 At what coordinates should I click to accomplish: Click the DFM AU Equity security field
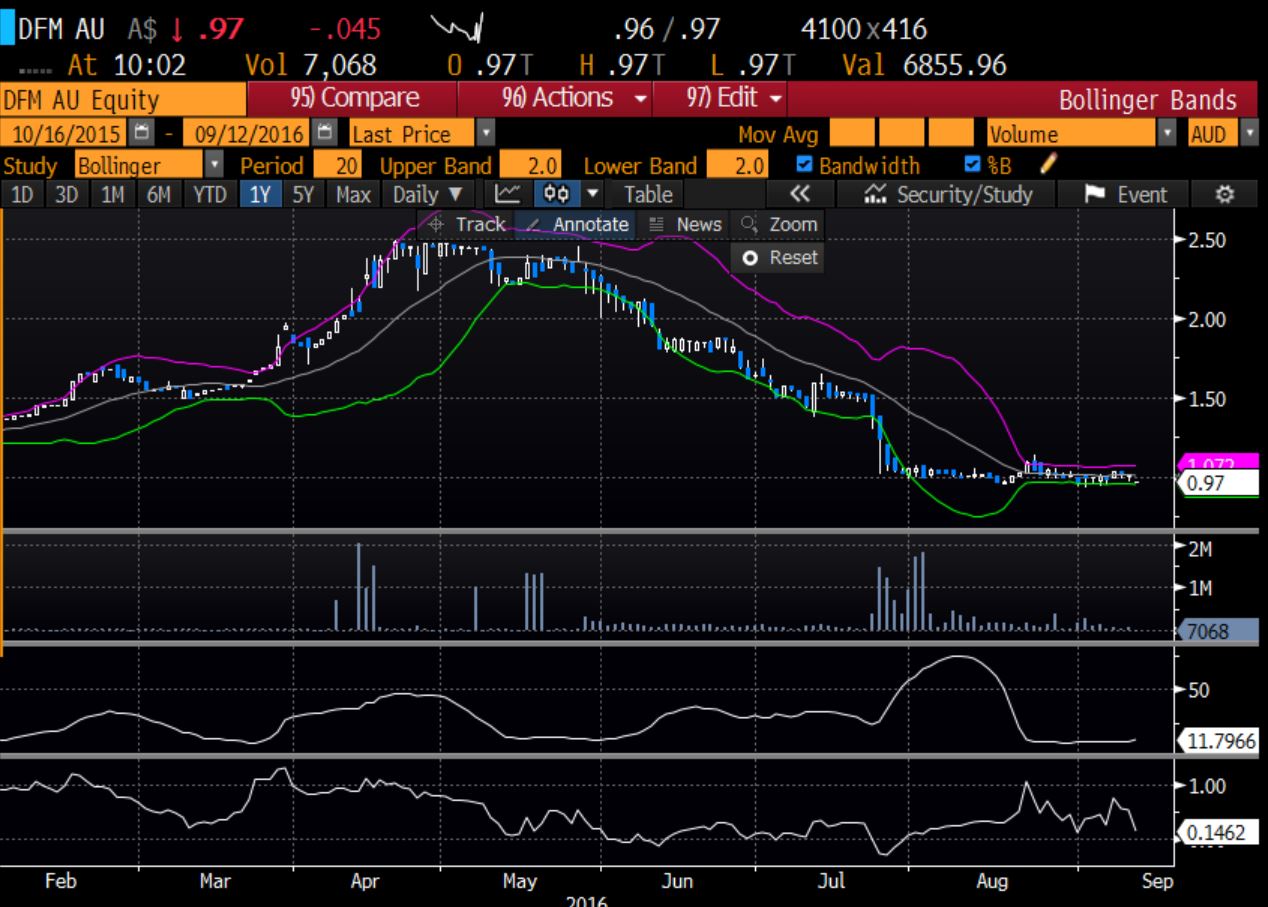pyautogui.click(x=123, y=99)
